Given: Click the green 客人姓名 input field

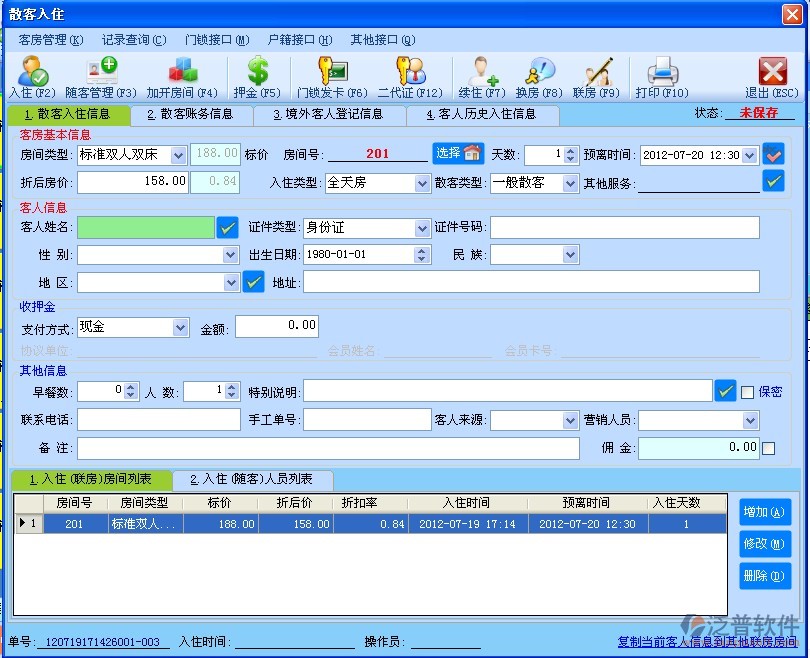Looking at the screenshot, I should click(146, 228).
